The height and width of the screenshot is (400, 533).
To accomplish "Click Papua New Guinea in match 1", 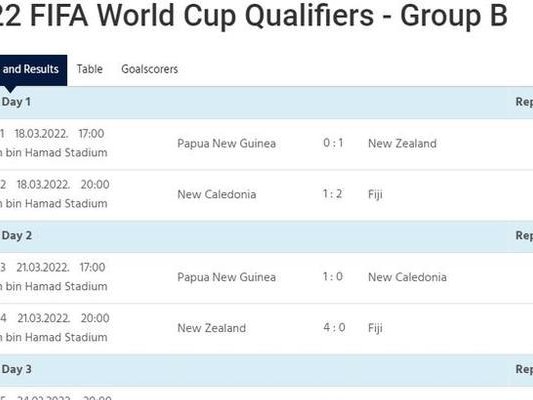I will click(x=226, y=143).
